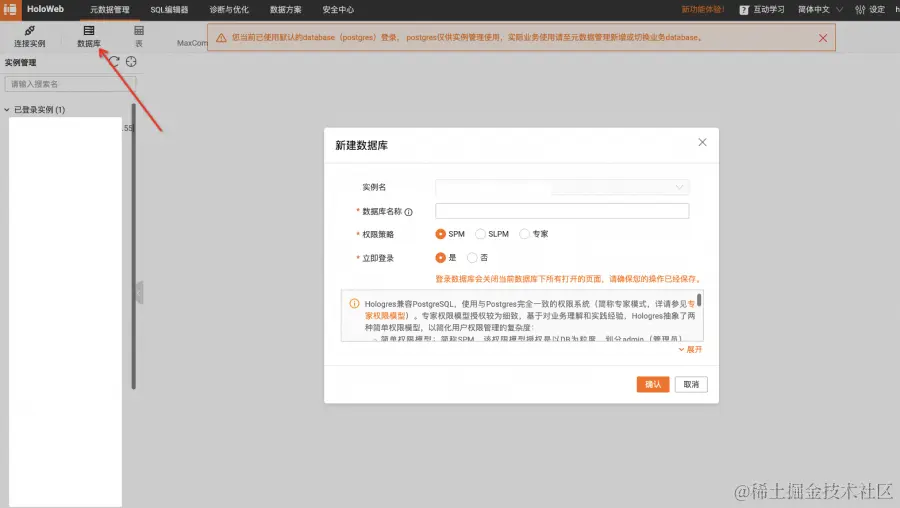Click the HoloWeb product name
This screenshot has height=508, width=900.
pos(45,9)
